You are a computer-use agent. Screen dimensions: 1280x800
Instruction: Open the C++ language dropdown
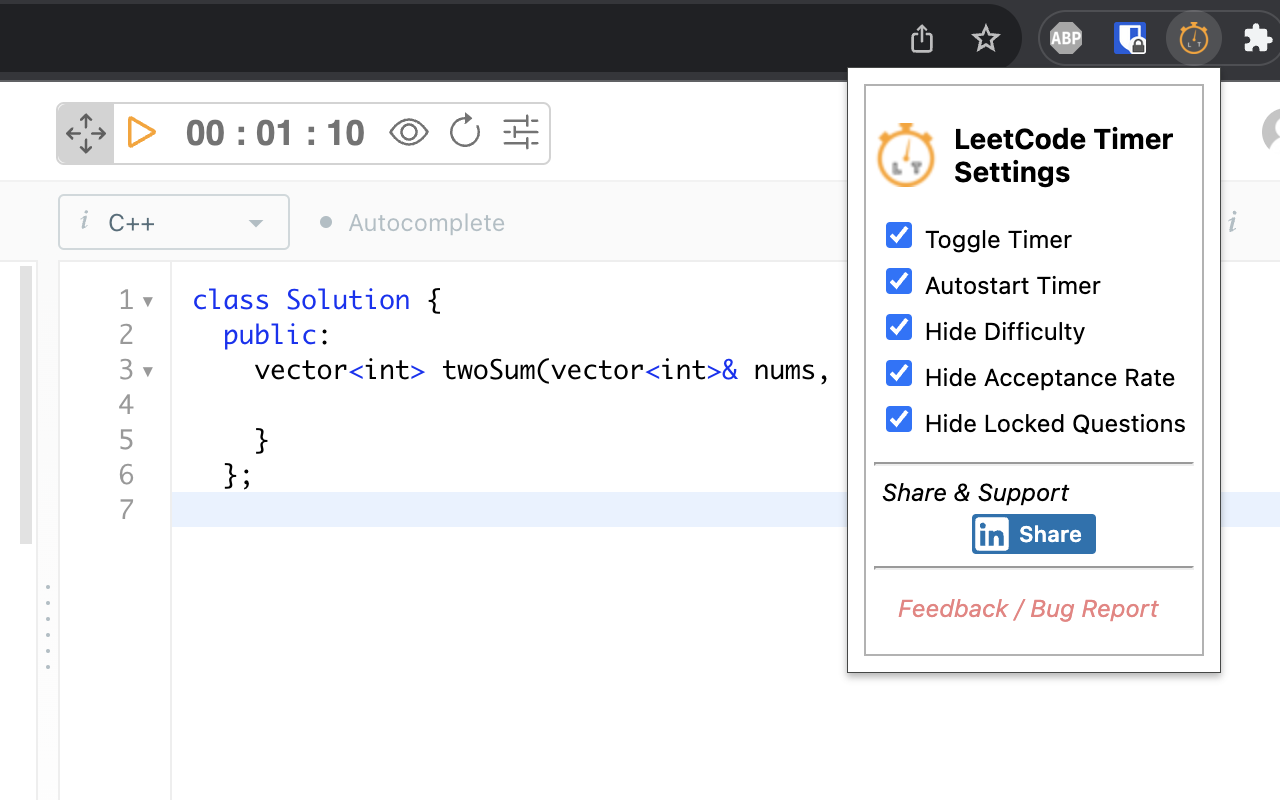pyautogui.click(x=174, y=222)
